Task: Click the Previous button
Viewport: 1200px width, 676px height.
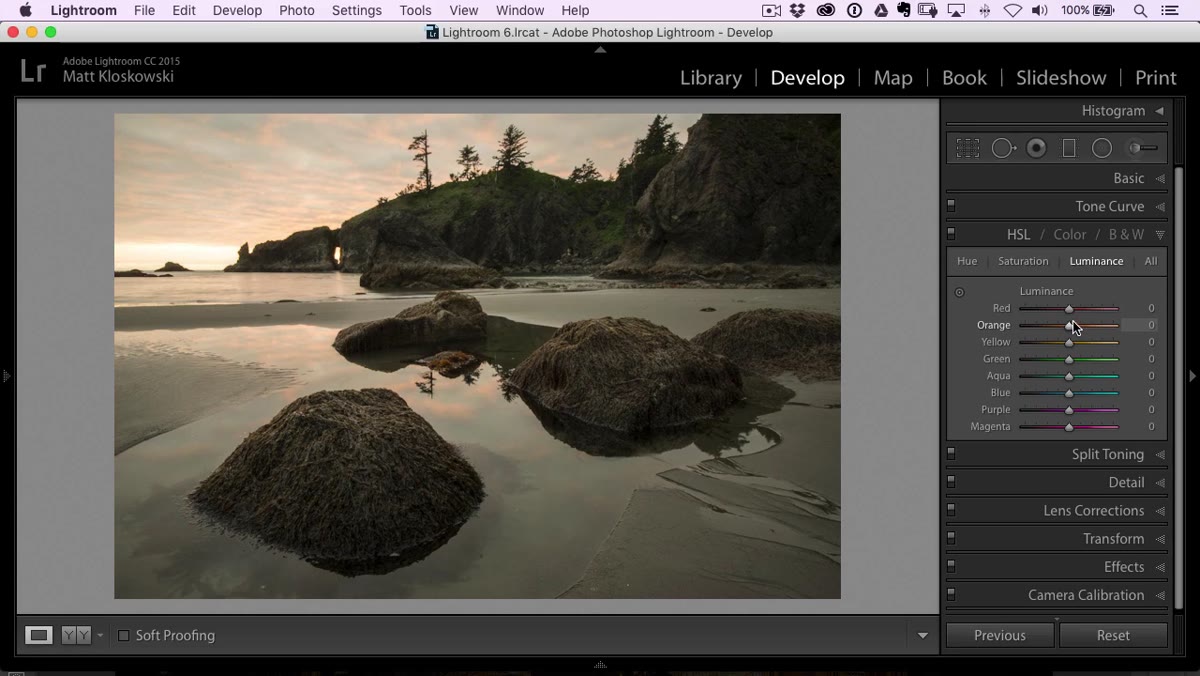Action: click(1000, 635)
